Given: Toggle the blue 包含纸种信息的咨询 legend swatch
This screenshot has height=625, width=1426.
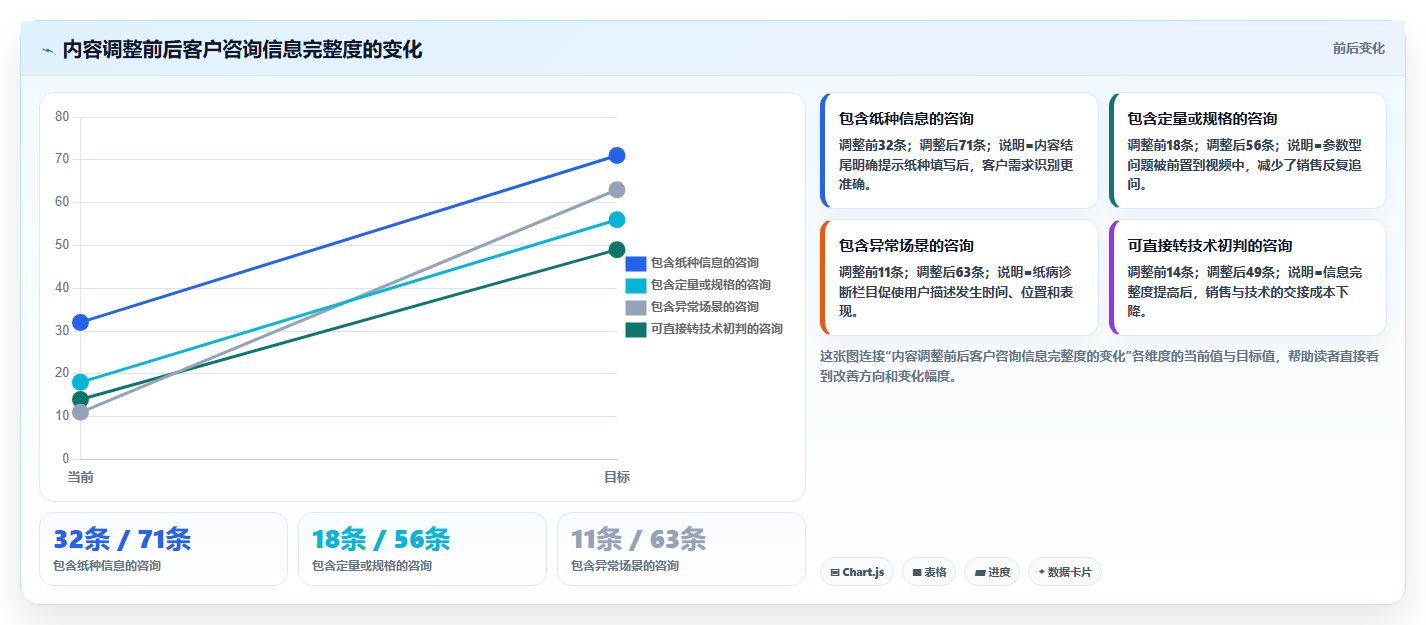Looking at the screenshot, I should [636, 263].
